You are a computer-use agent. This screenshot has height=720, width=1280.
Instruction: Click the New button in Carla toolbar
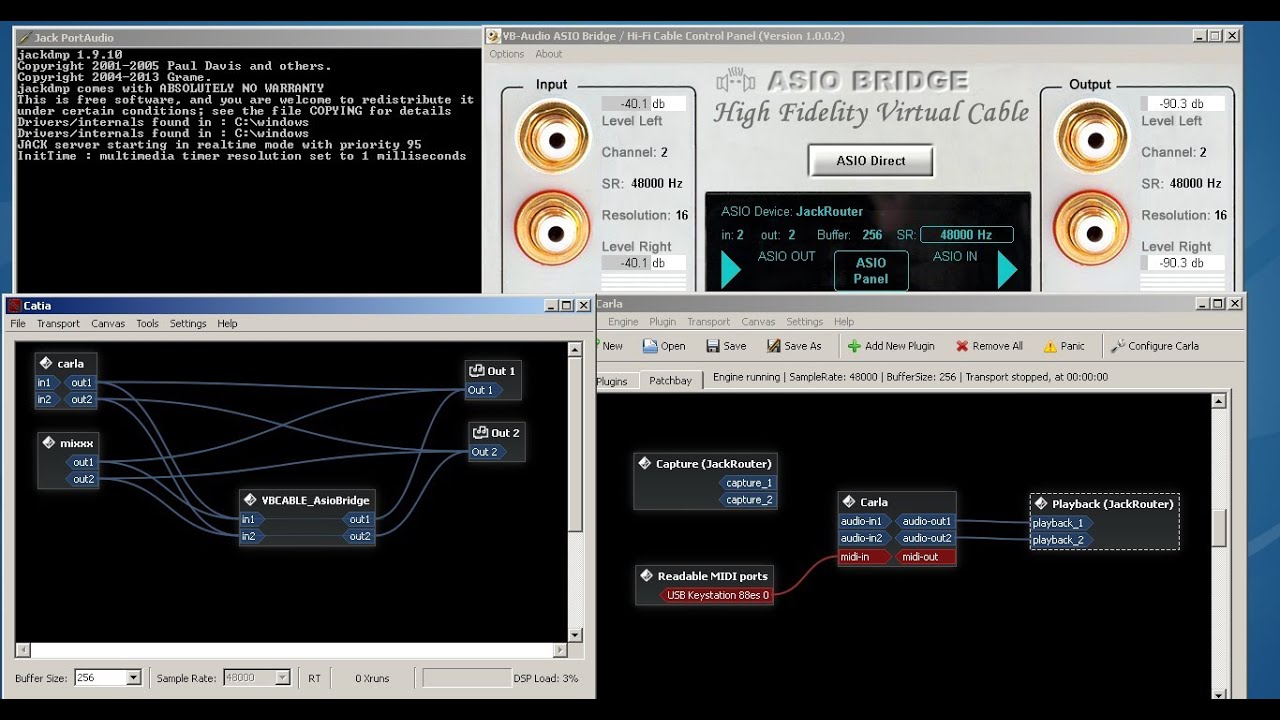tap(611, 346)
